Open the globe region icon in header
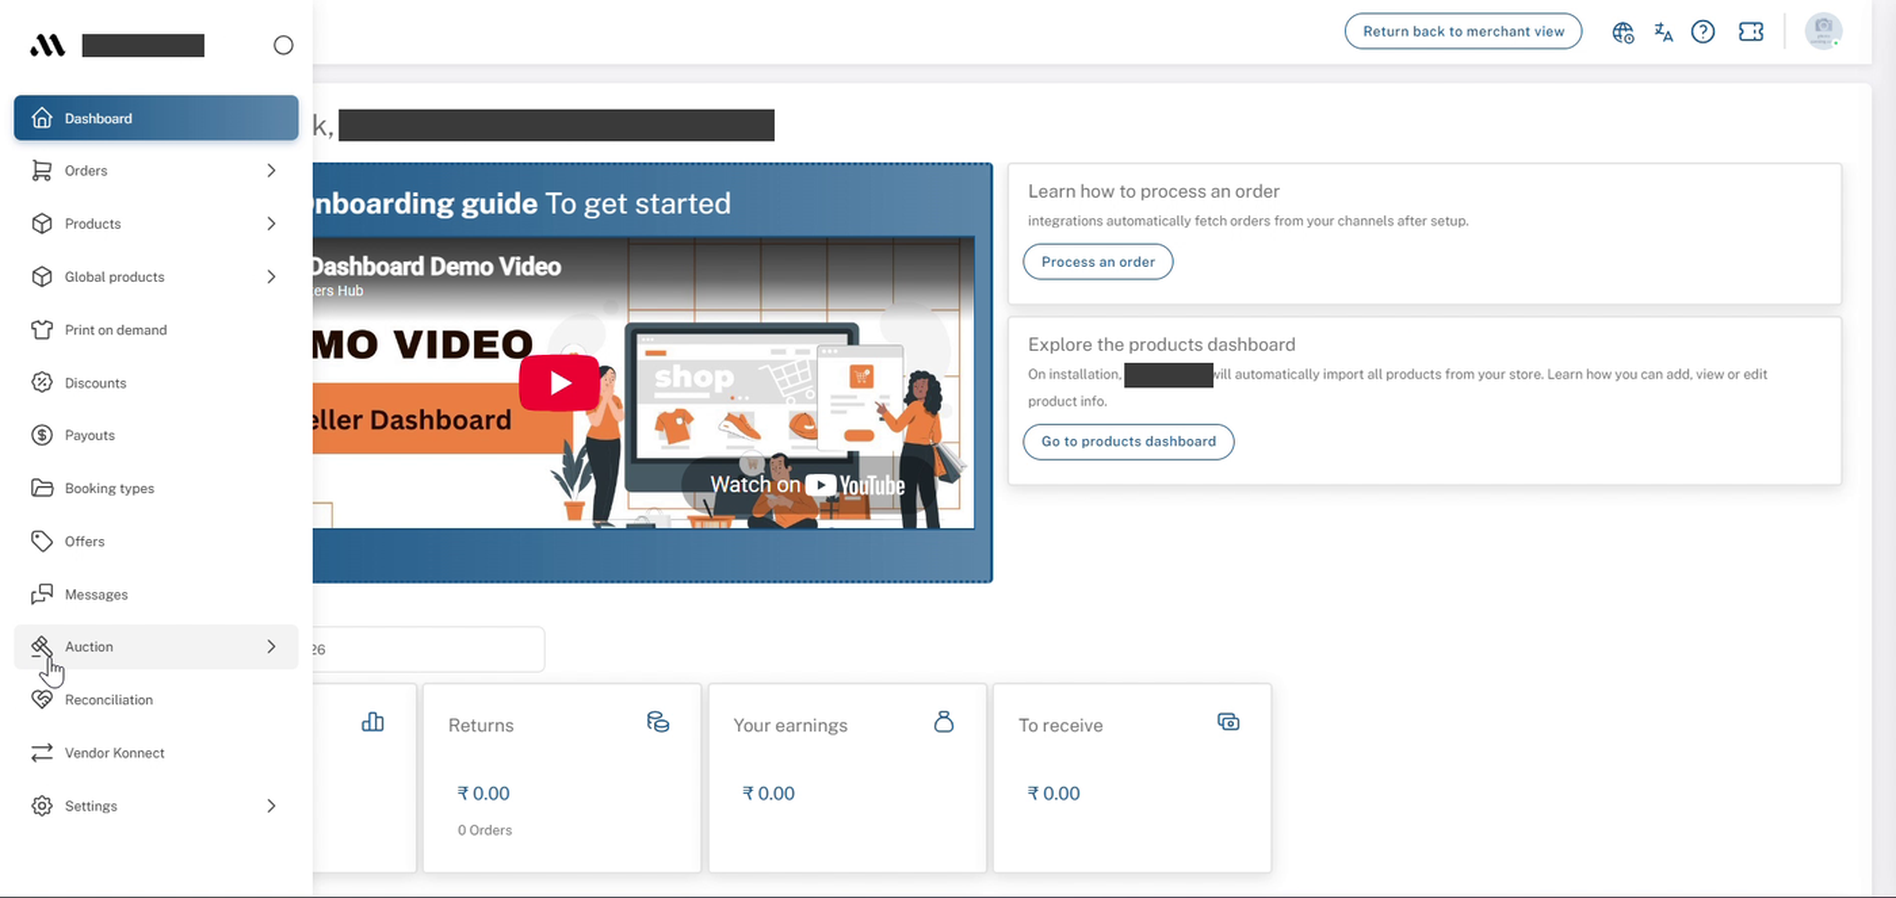This screenshot has height=898, width=1896. 1623,32
